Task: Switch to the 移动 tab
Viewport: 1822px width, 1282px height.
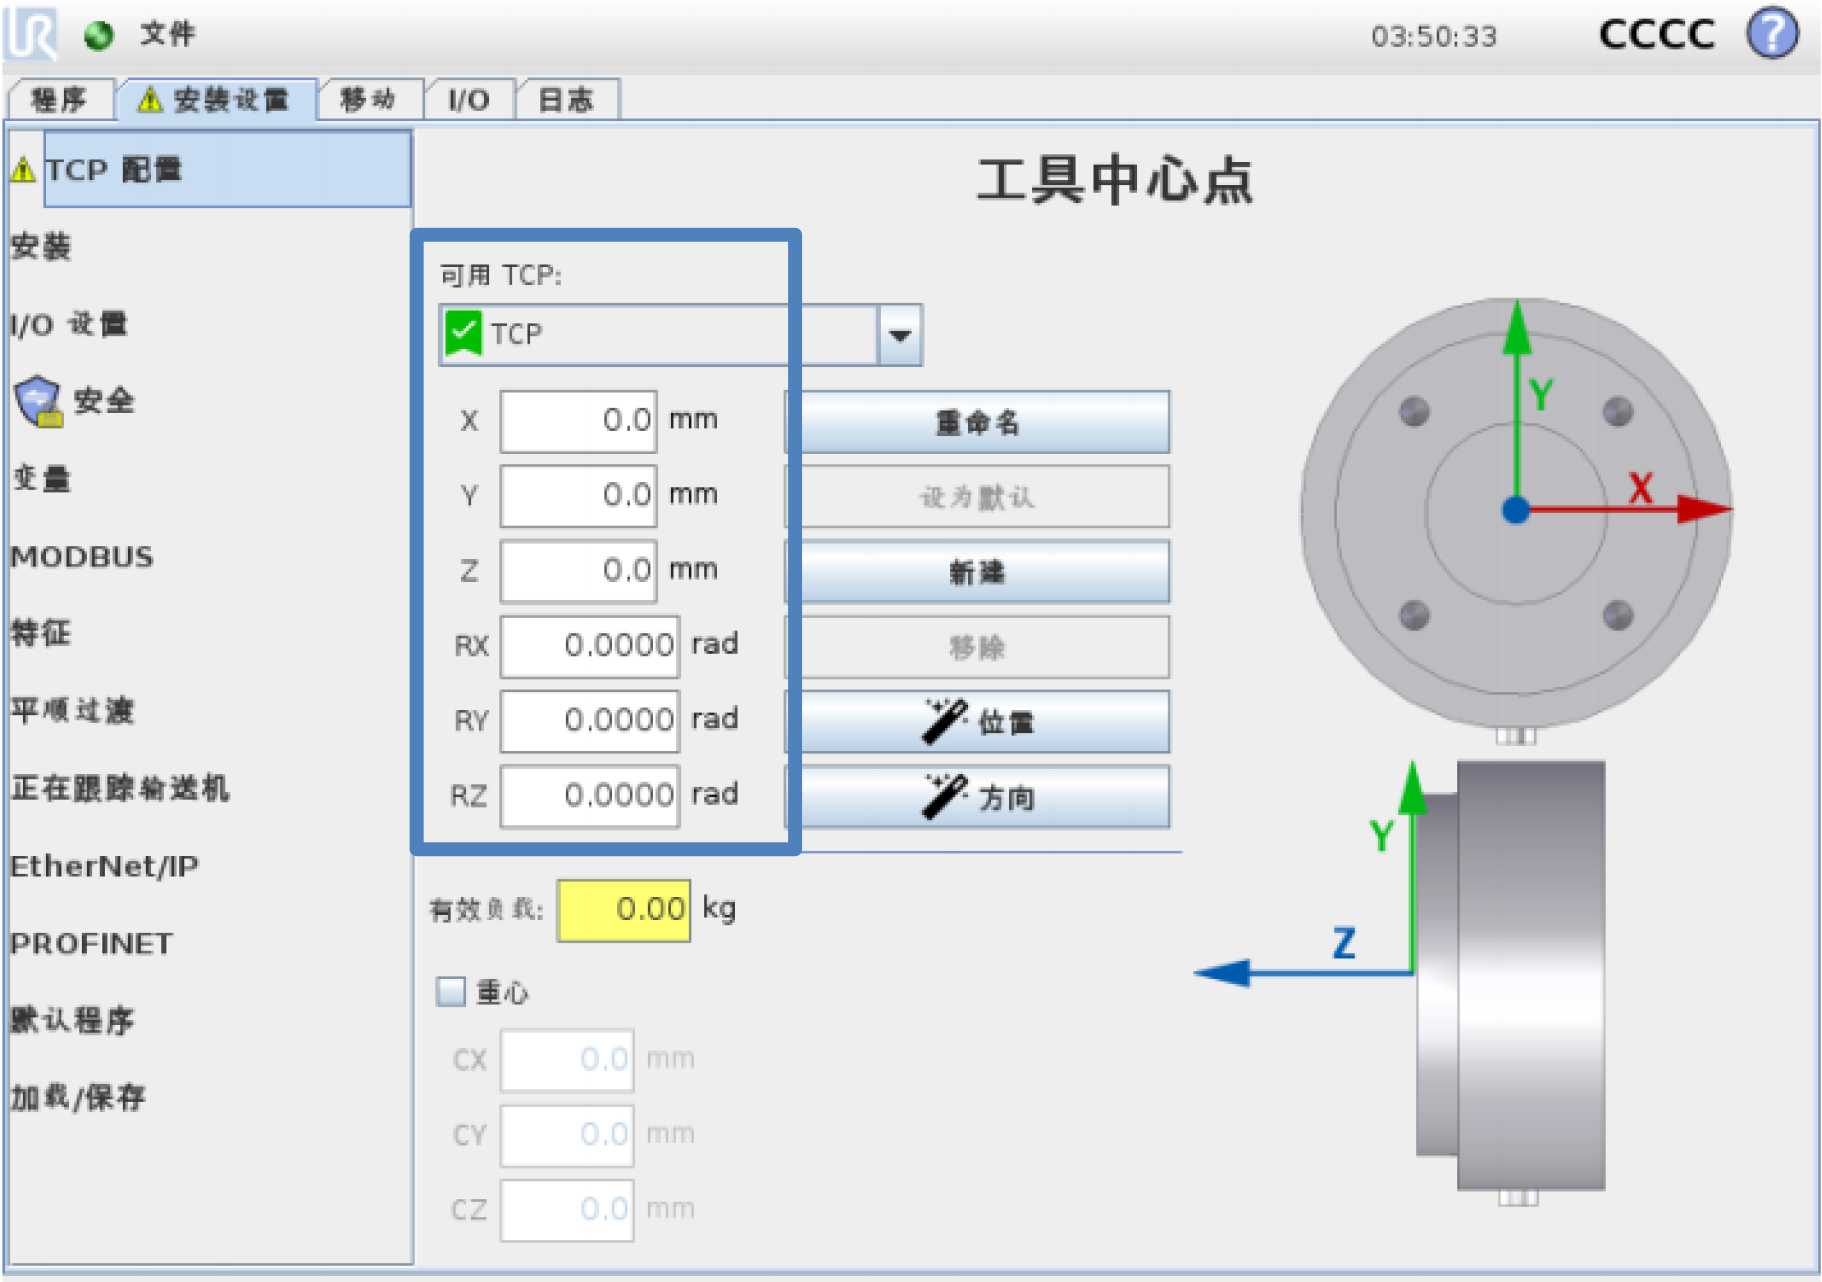Action: click(368, 100)
